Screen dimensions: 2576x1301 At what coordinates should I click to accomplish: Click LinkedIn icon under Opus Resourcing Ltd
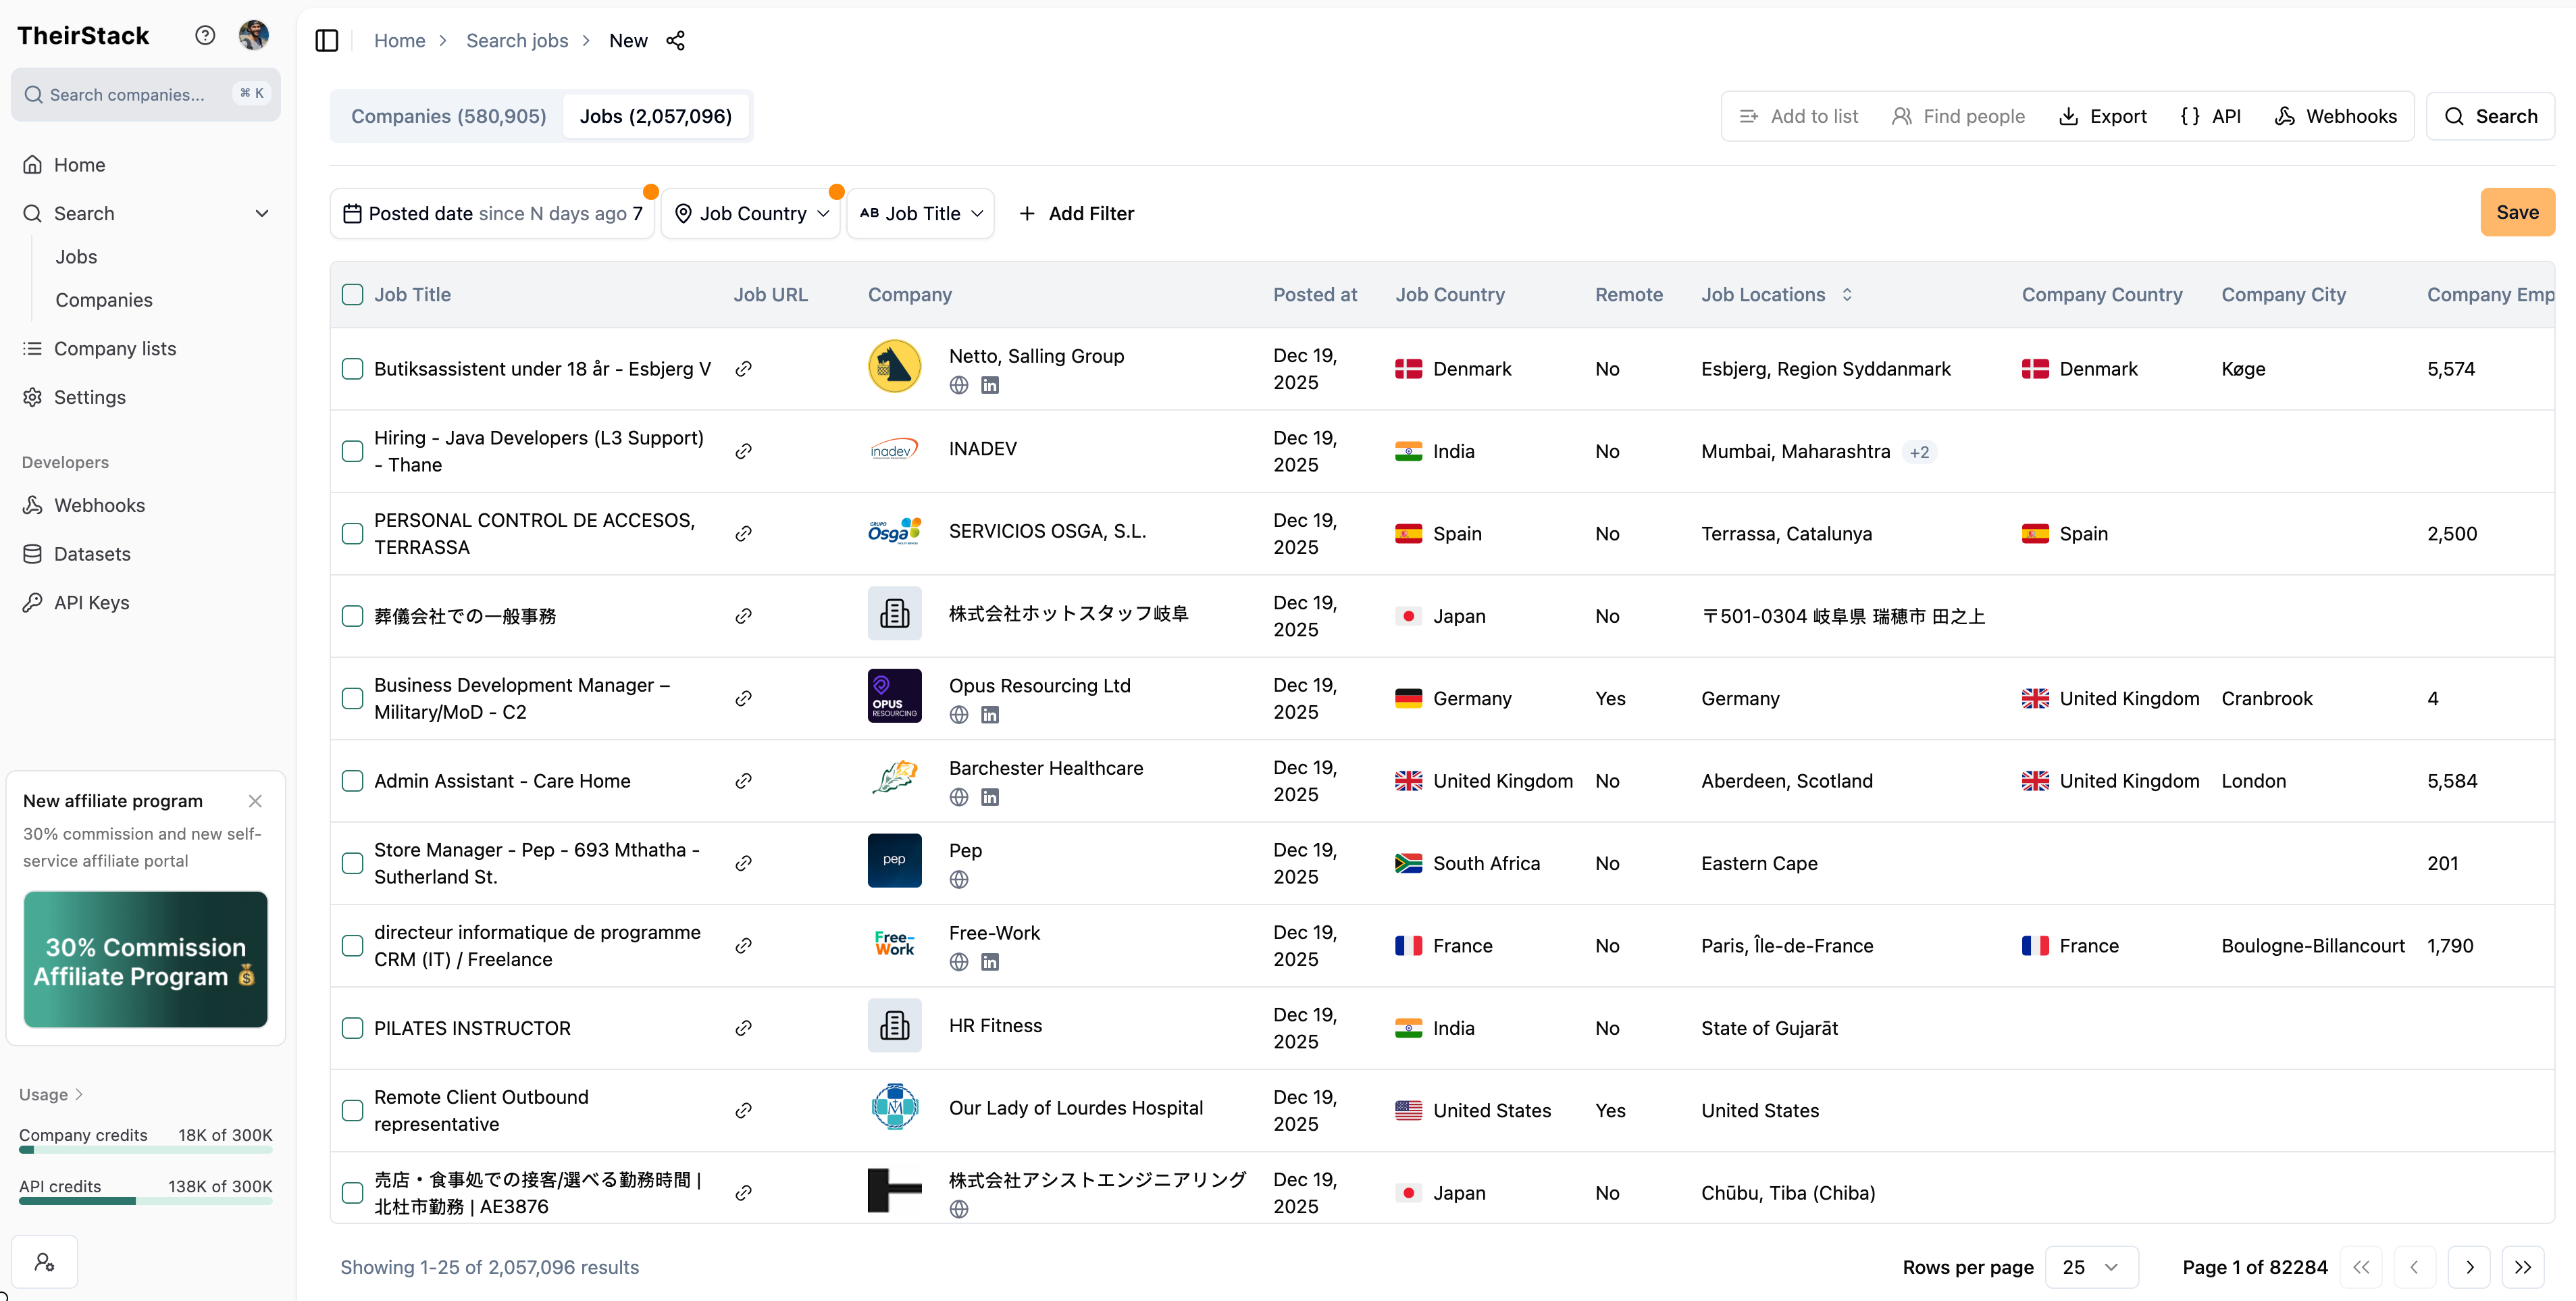(989, 715)
